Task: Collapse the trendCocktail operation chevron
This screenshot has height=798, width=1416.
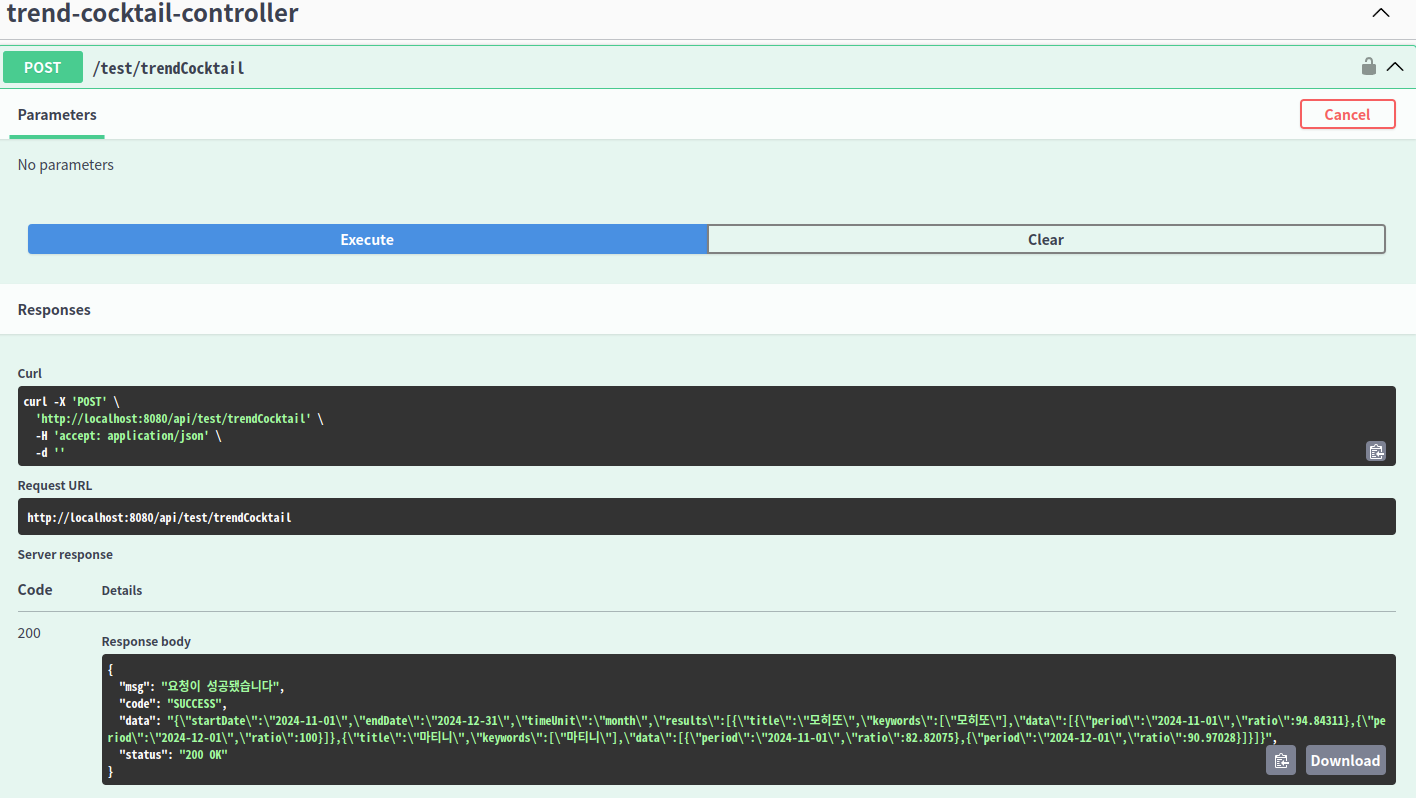Action: tap(1396, 65)
